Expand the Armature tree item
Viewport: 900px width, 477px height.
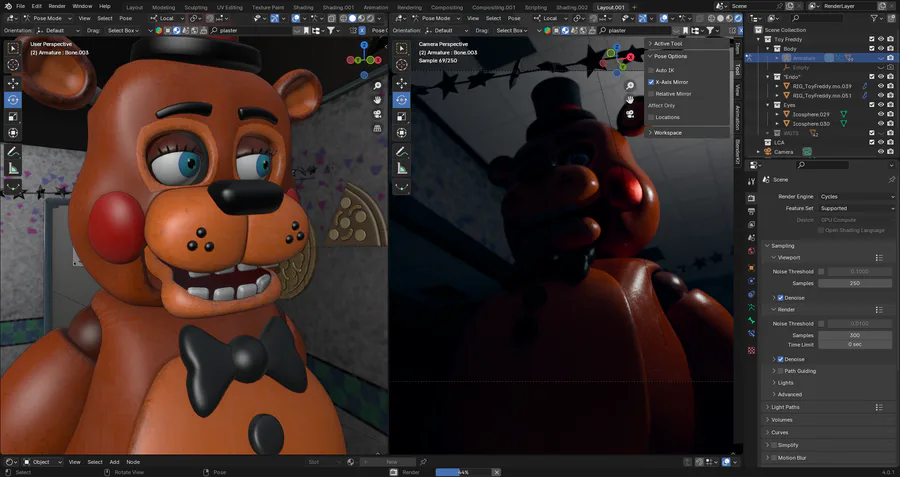coord(777,58)
